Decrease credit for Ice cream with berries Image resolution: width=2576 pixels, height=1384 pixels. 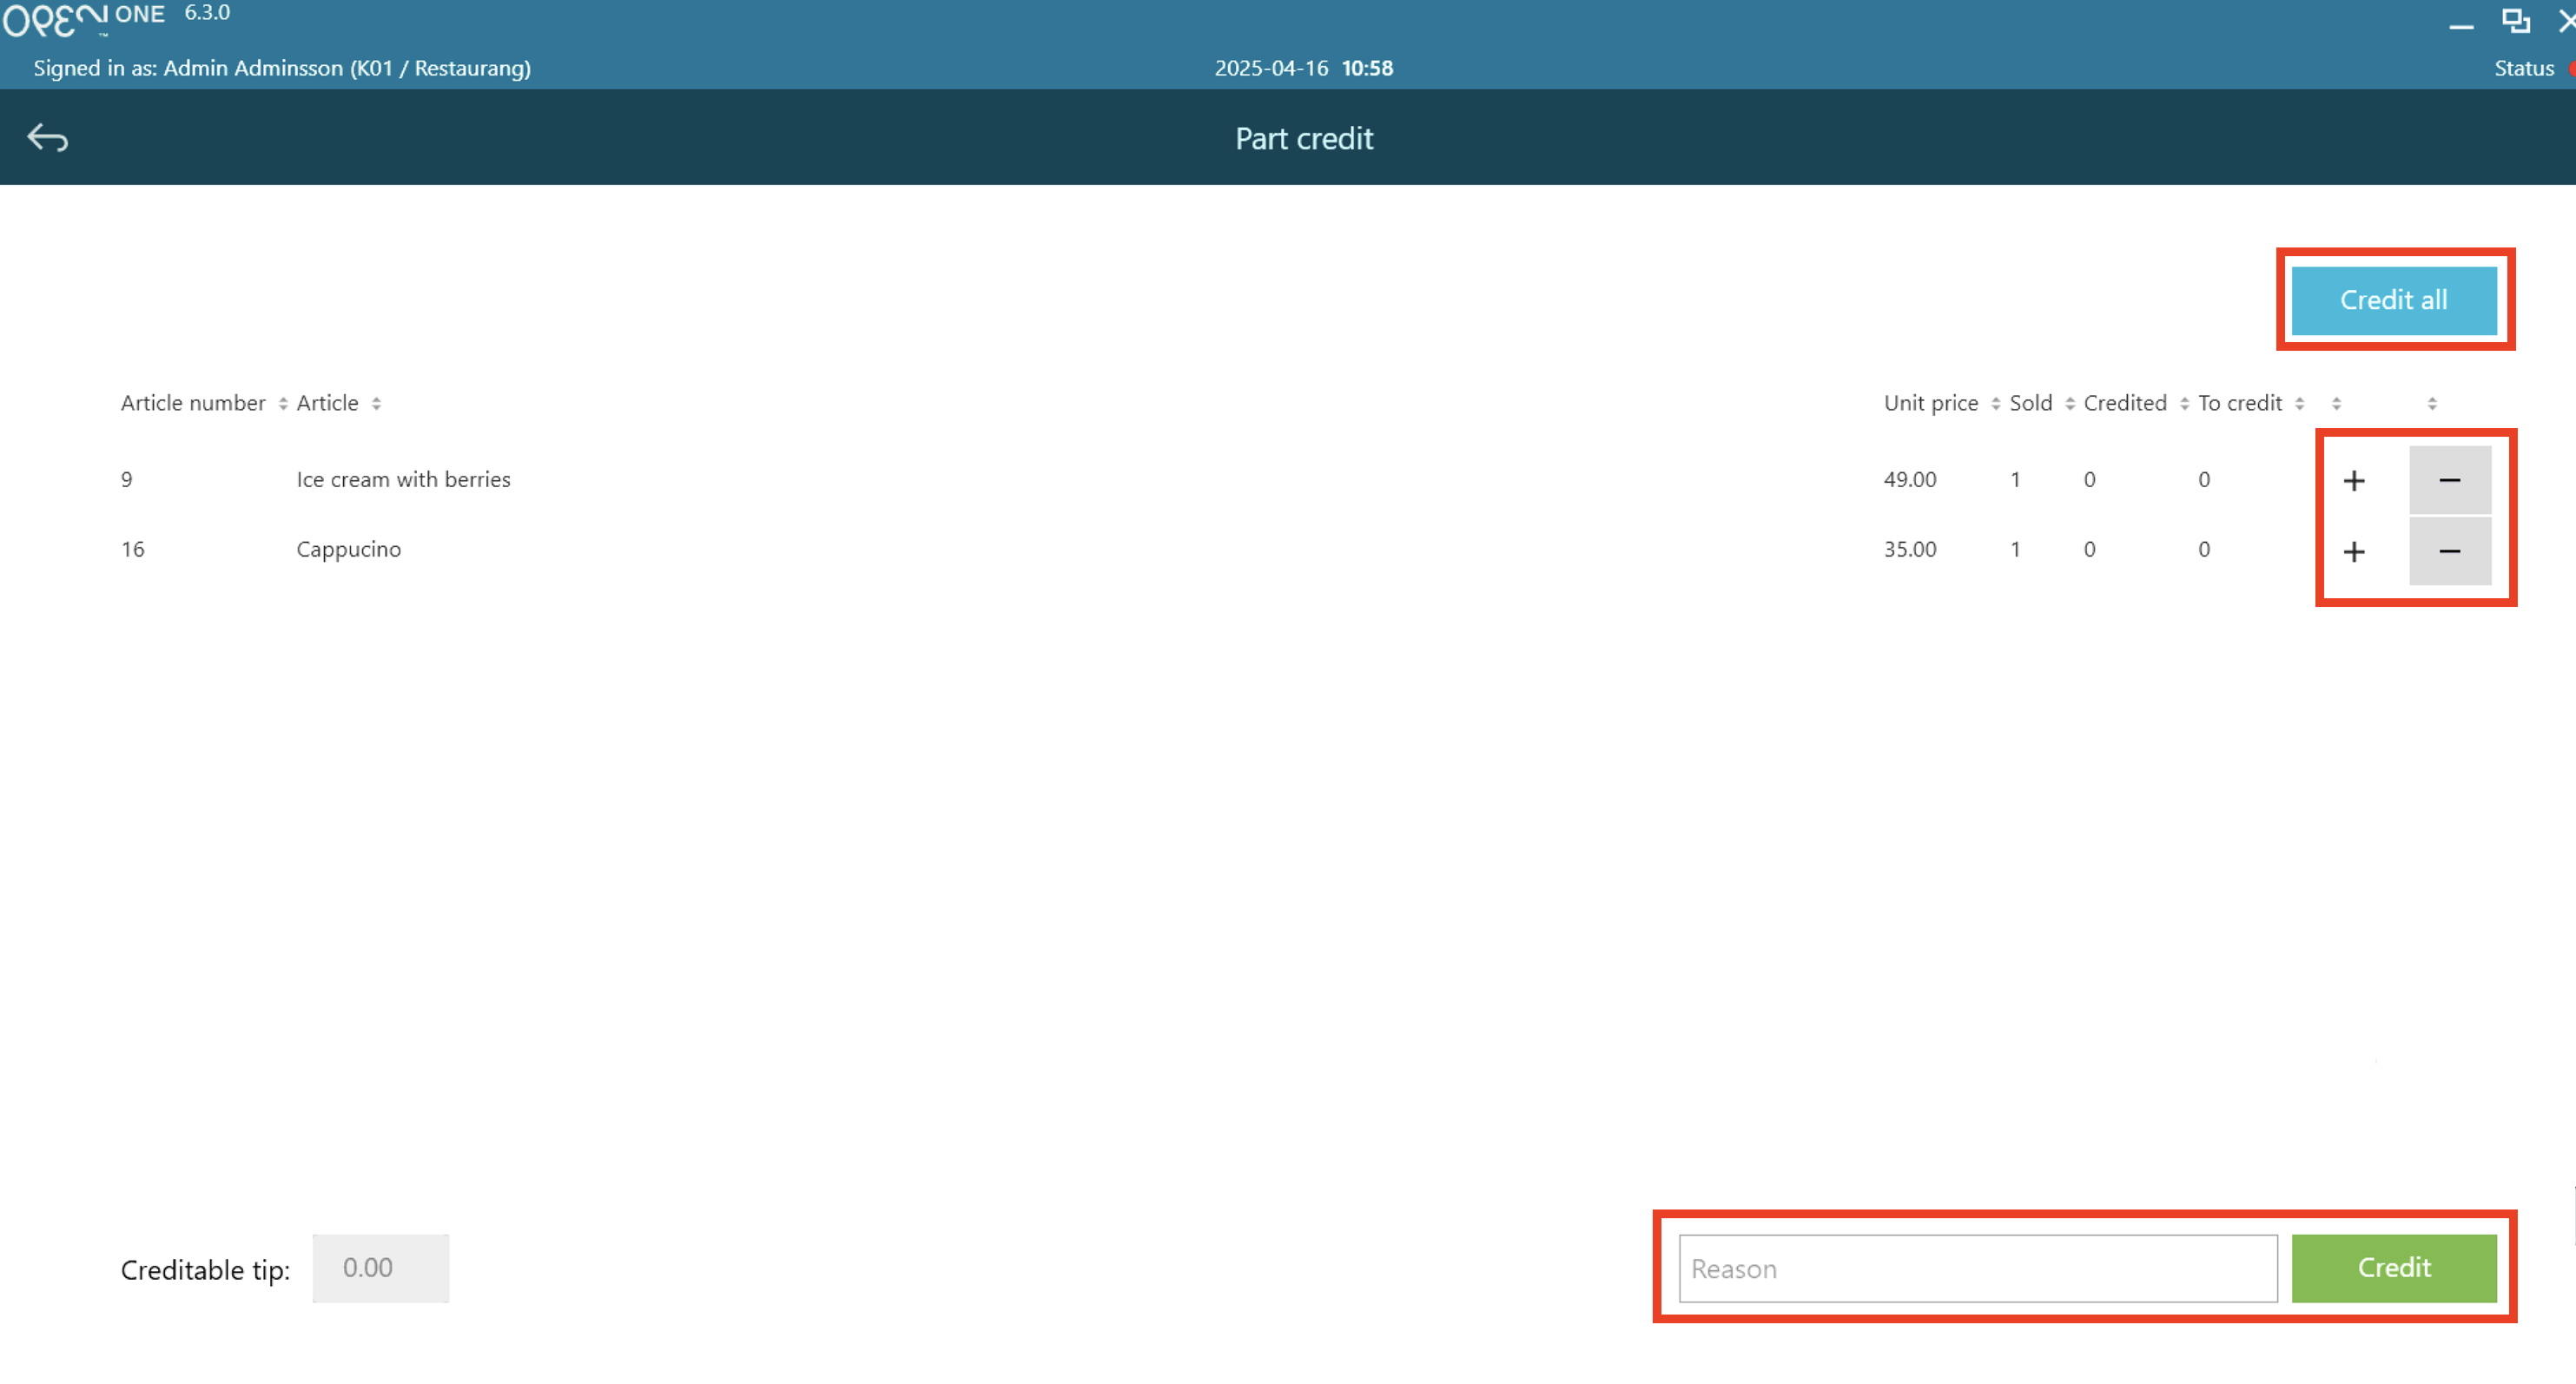[2449, 481]
